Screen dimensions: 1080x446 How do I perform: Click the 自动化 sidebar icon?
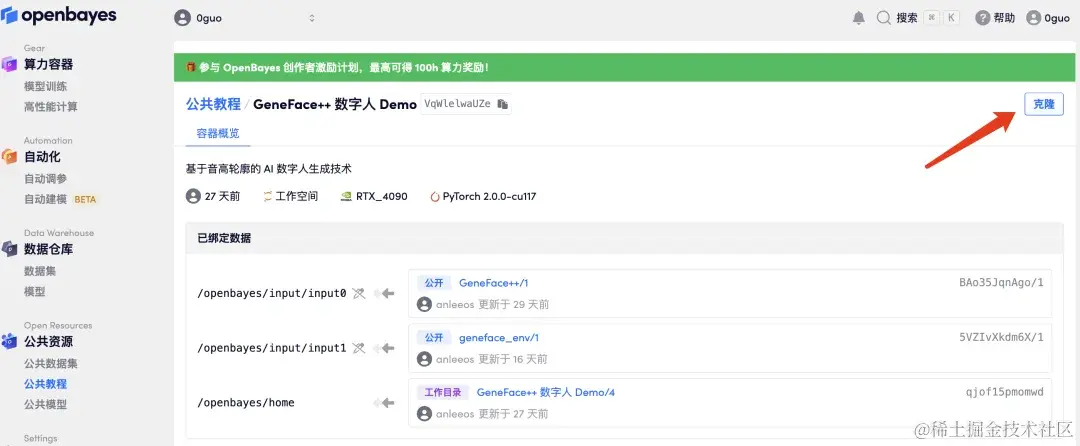point(10,156)
